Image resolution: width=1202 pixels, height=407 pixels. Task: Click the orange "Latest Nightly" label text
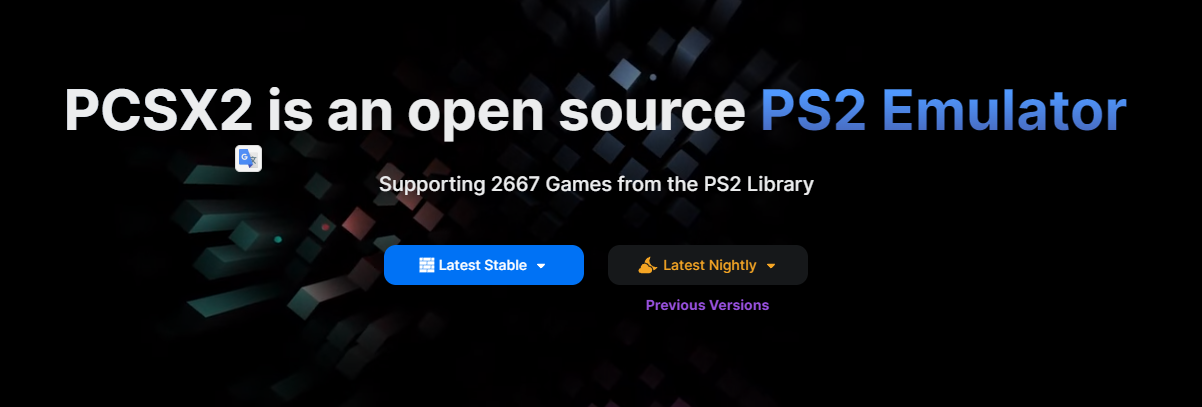710,265
